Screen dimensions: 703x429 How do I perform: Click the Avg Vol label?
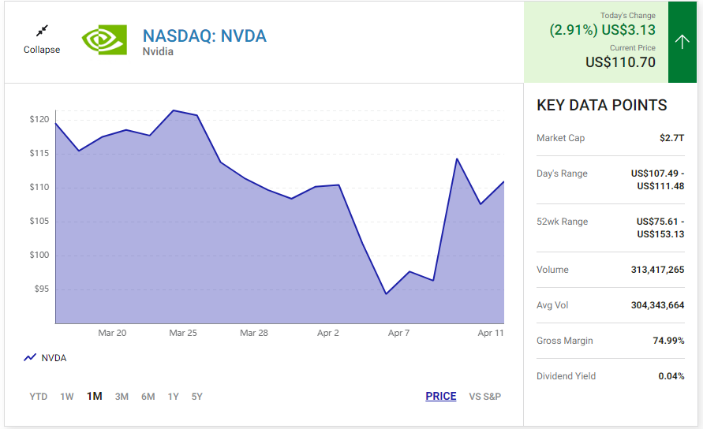coord(552,305)
